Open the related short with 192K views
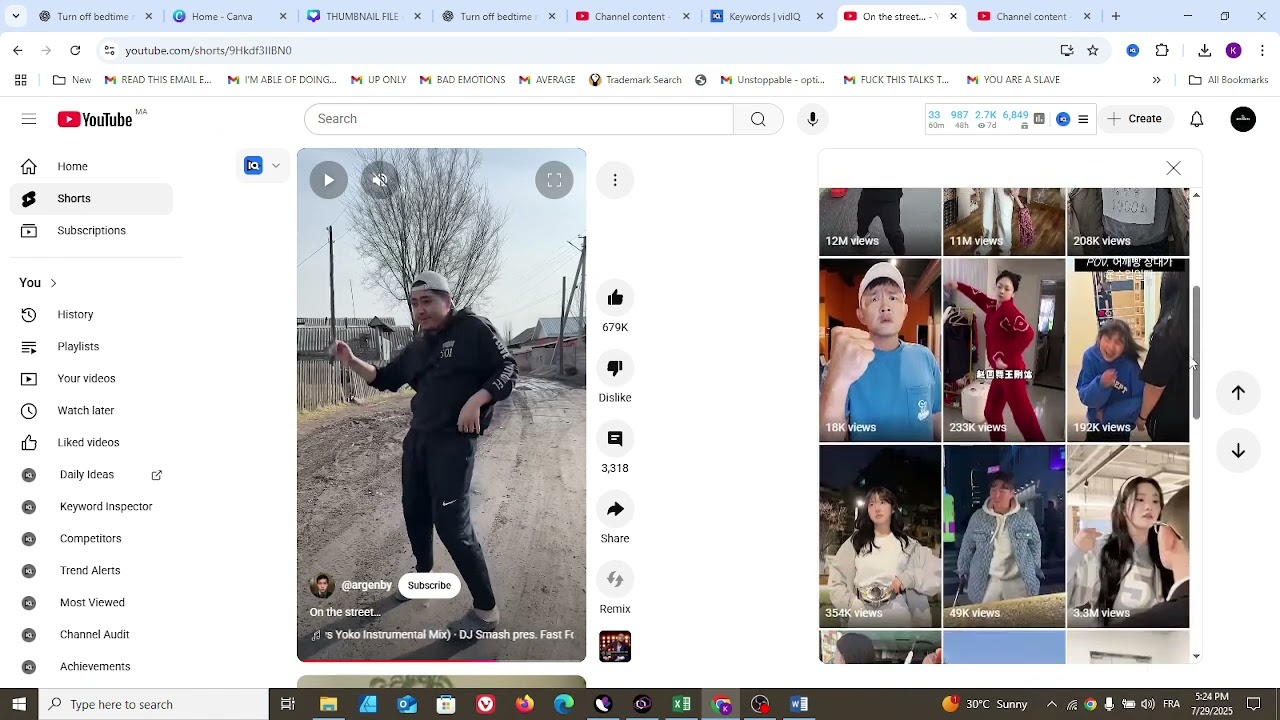Viewport: 1280px width, 720px height. tap(1128, 350)
